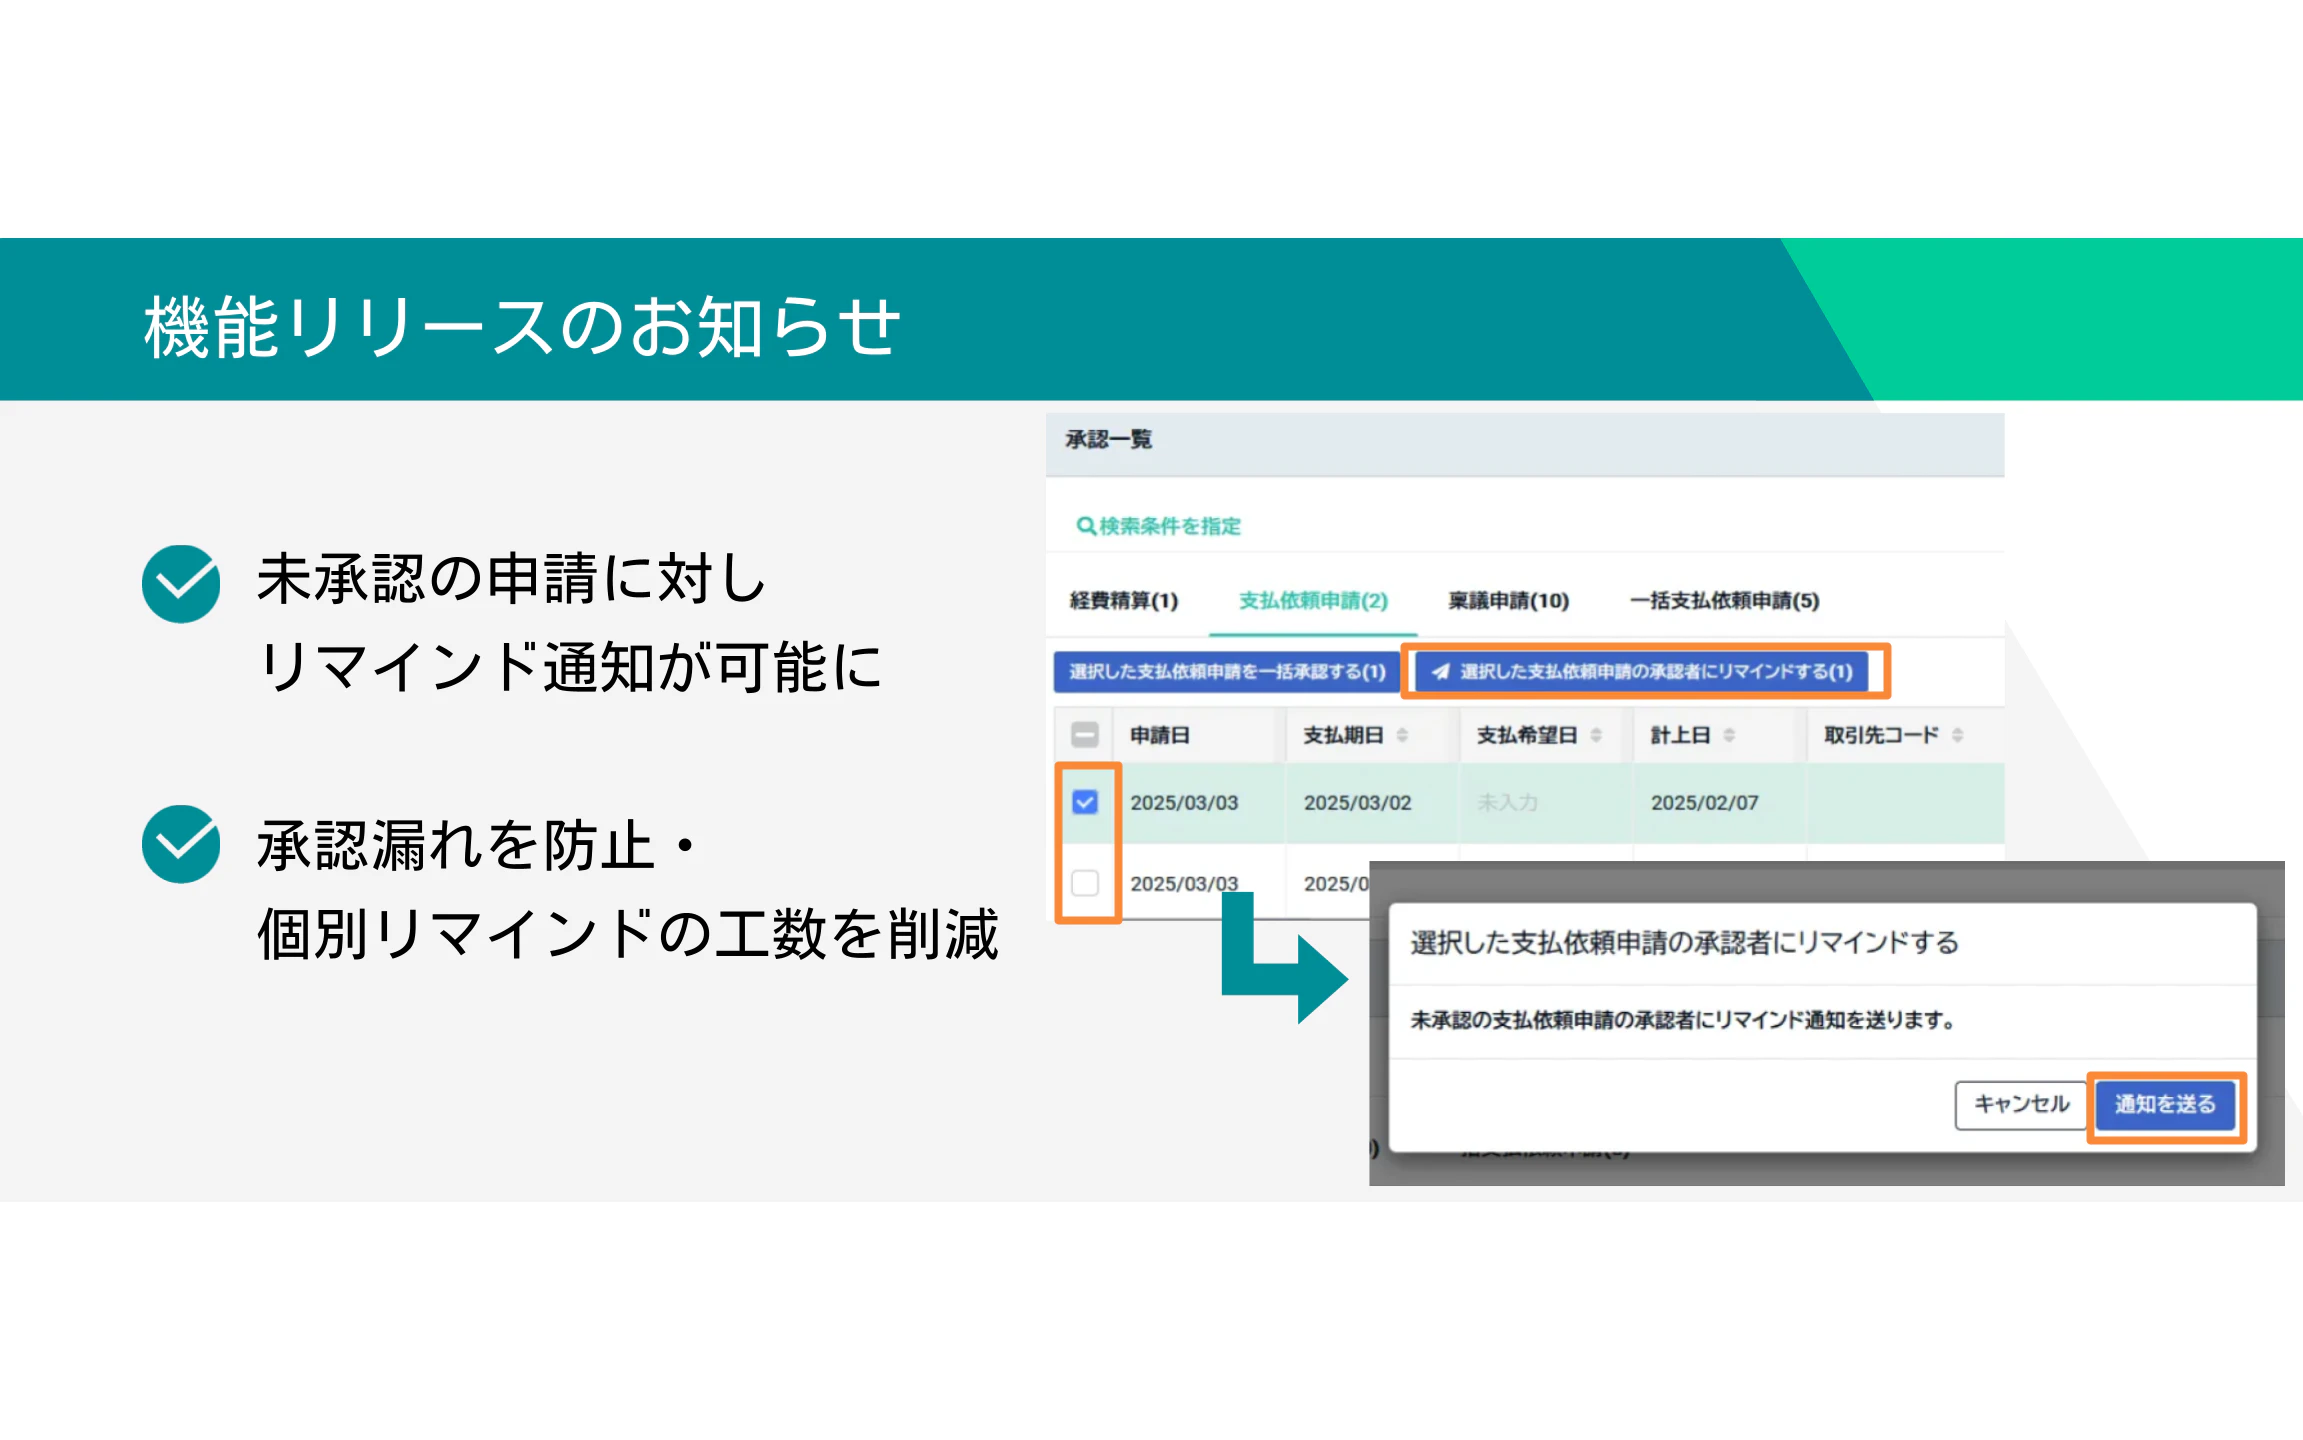The image size is (2303, 1440).
Task: Switch to the 経費精算(1) tab
Action: (x=1124, y=601)
